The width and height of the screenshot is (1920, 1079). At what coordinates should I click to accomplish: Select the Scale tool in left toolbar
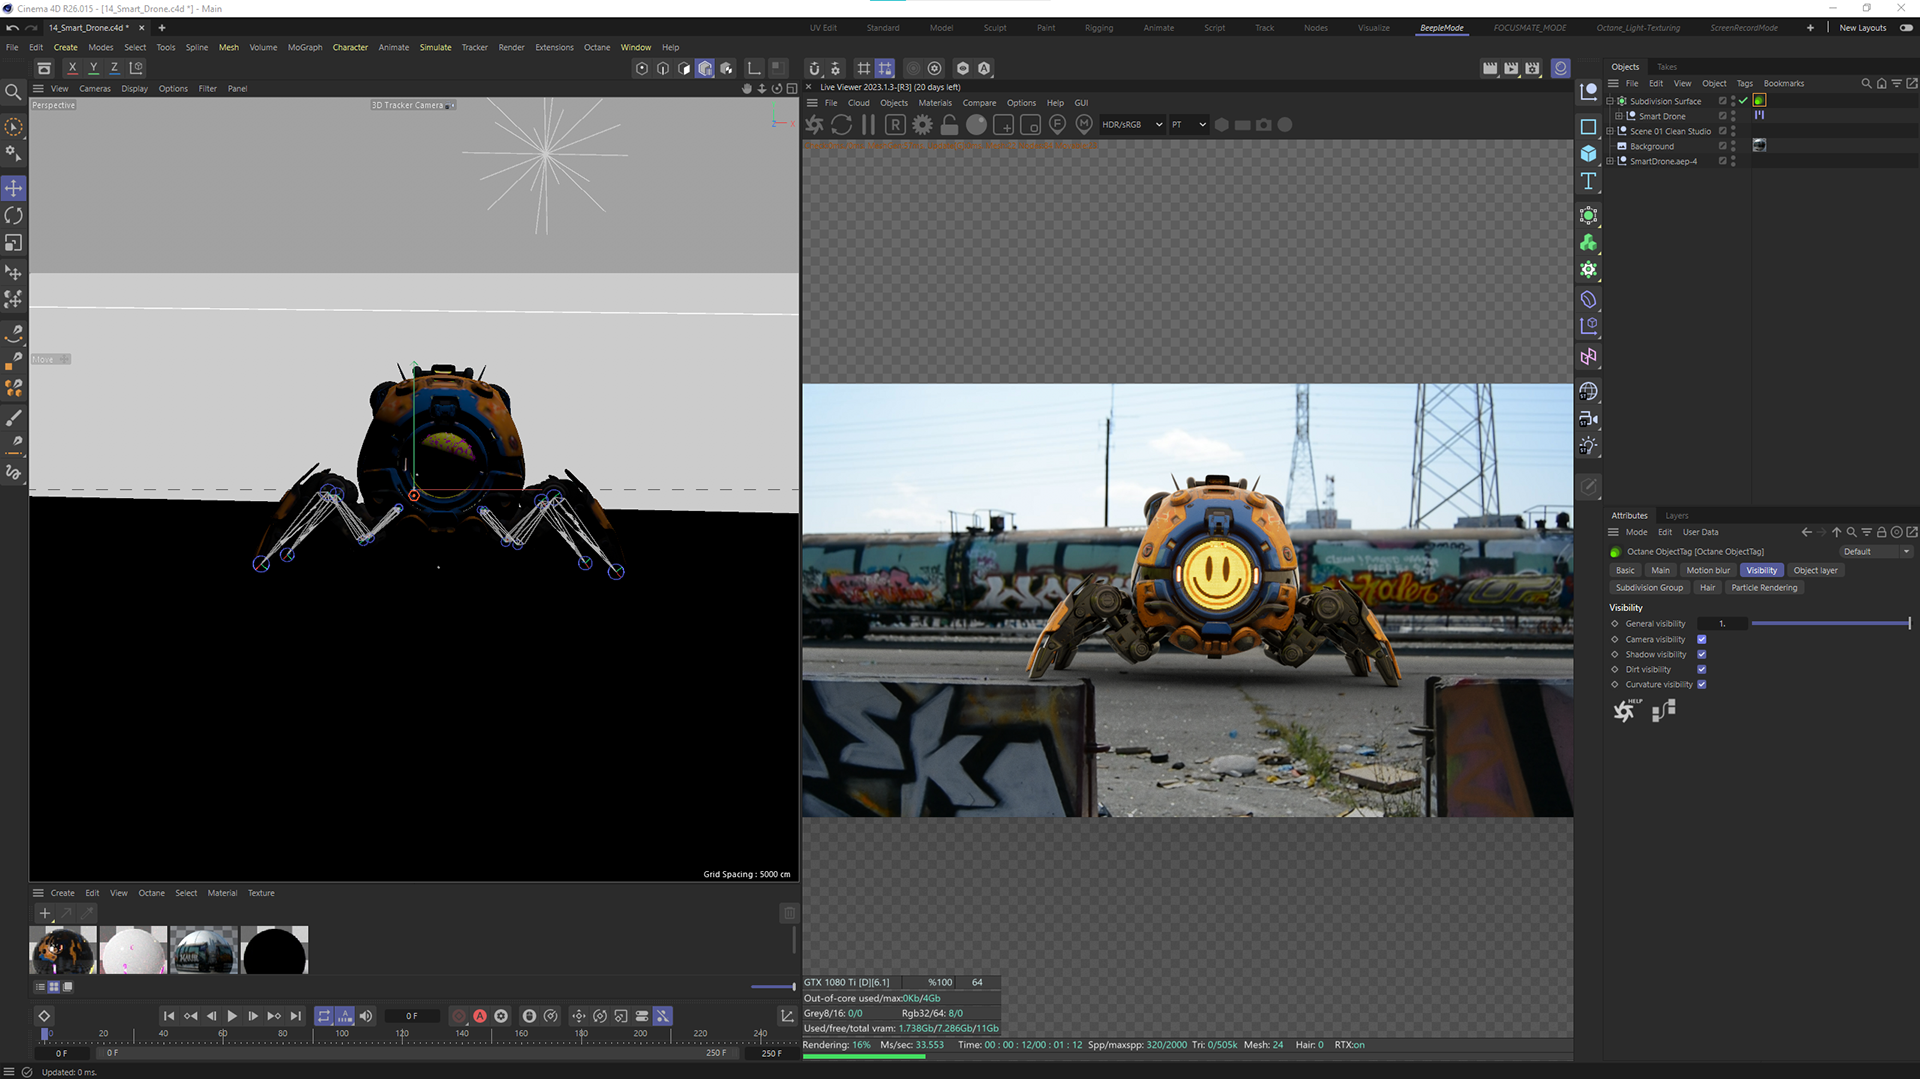(x=14, y=243)
